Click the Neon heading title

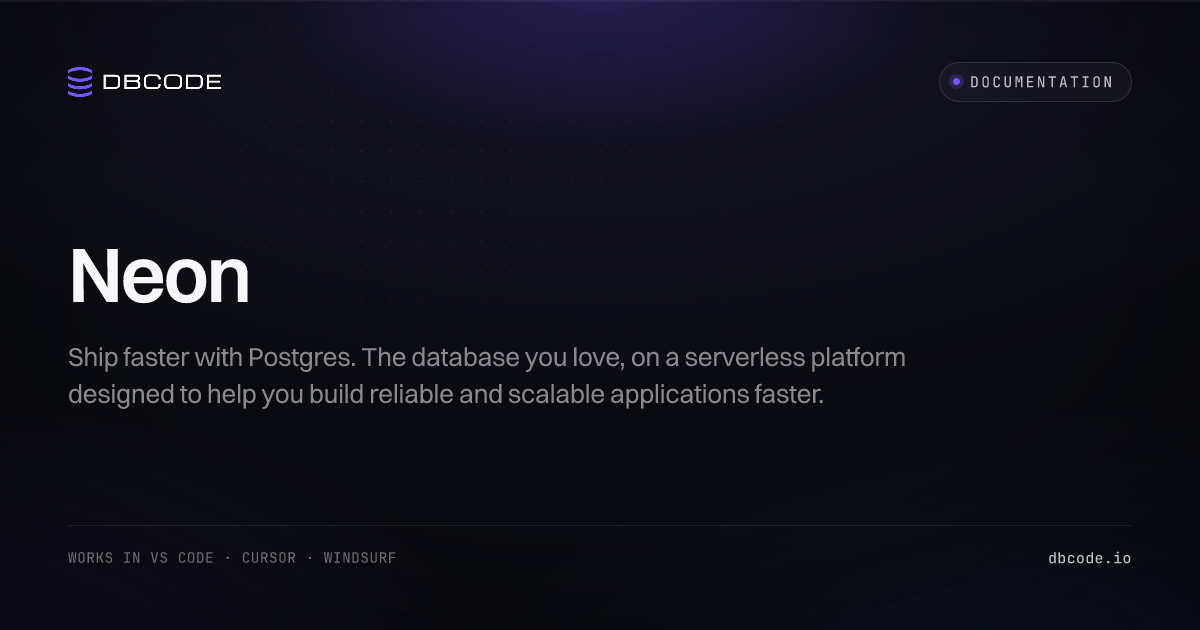(x=159, y=276)
